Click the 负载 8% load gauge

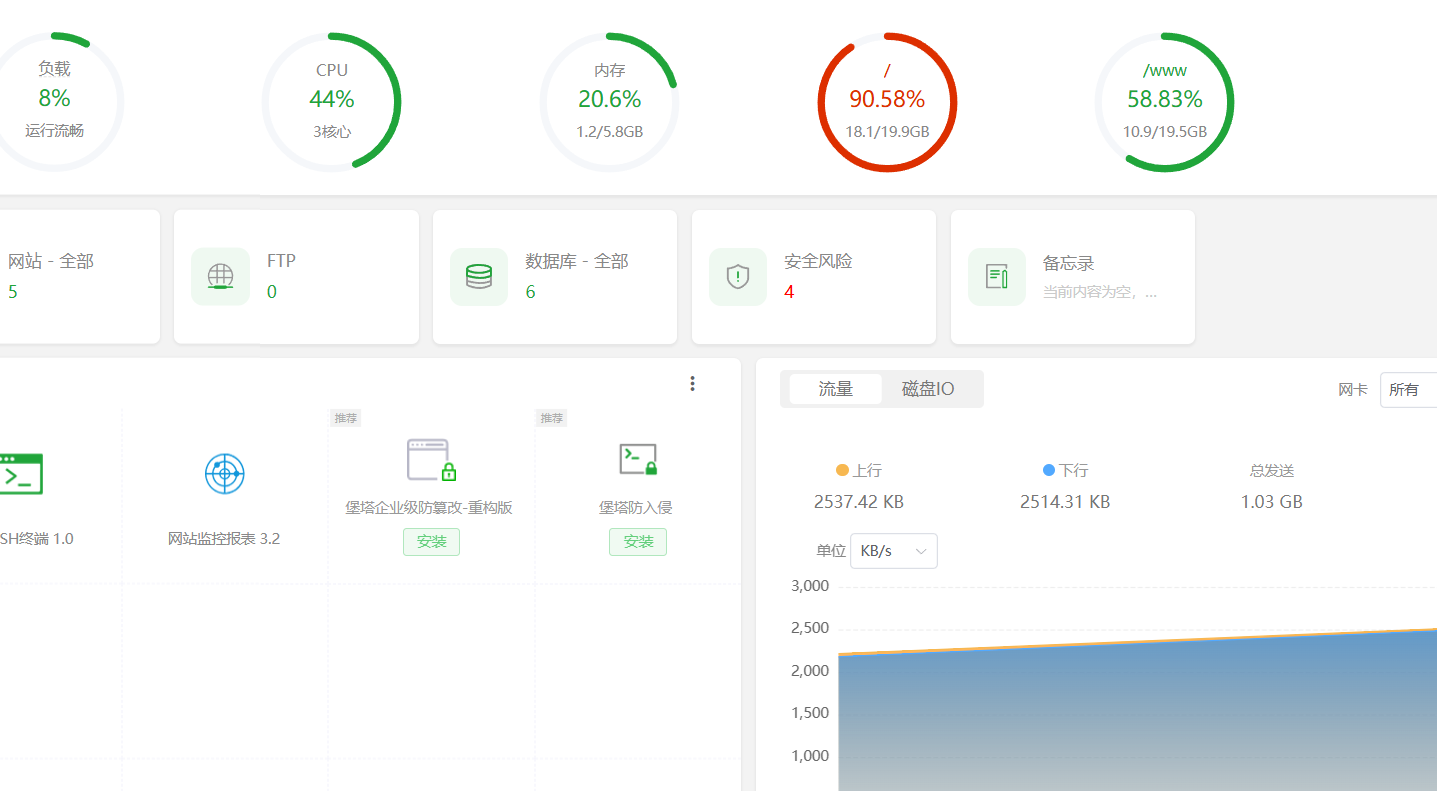(55, 102)
